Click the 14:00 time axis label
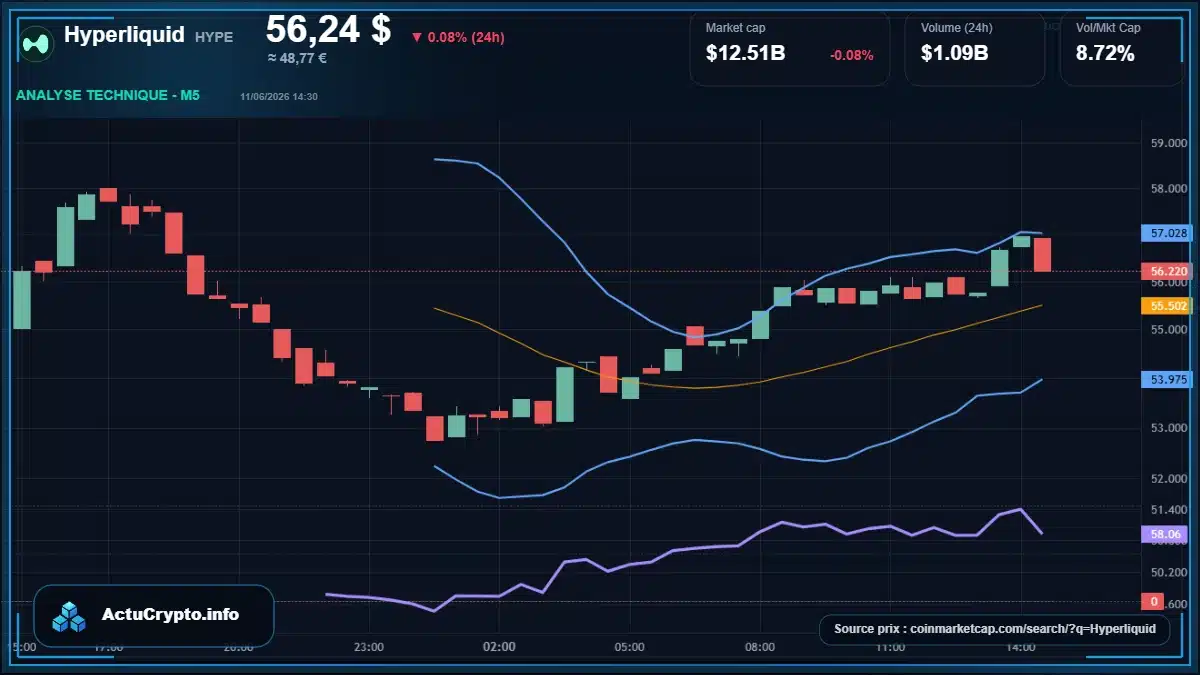This screenshot has height=675, width=1200. point(1020,647)
